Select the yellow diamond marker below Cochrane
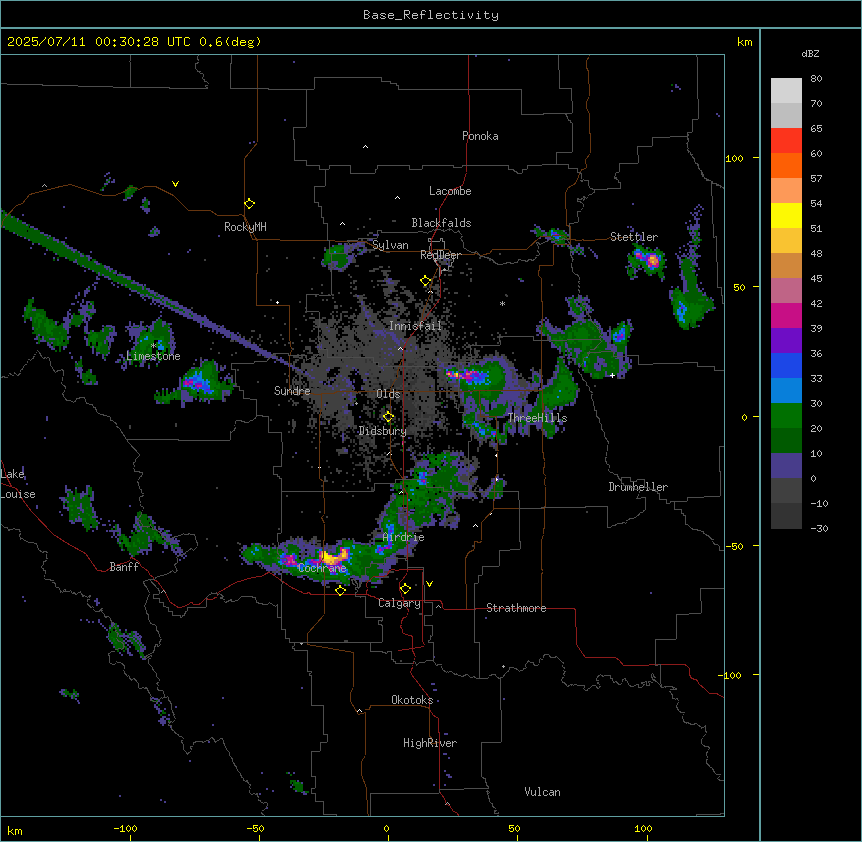The height and width of the screenshot is (842, 862). (x=340, y=590)
